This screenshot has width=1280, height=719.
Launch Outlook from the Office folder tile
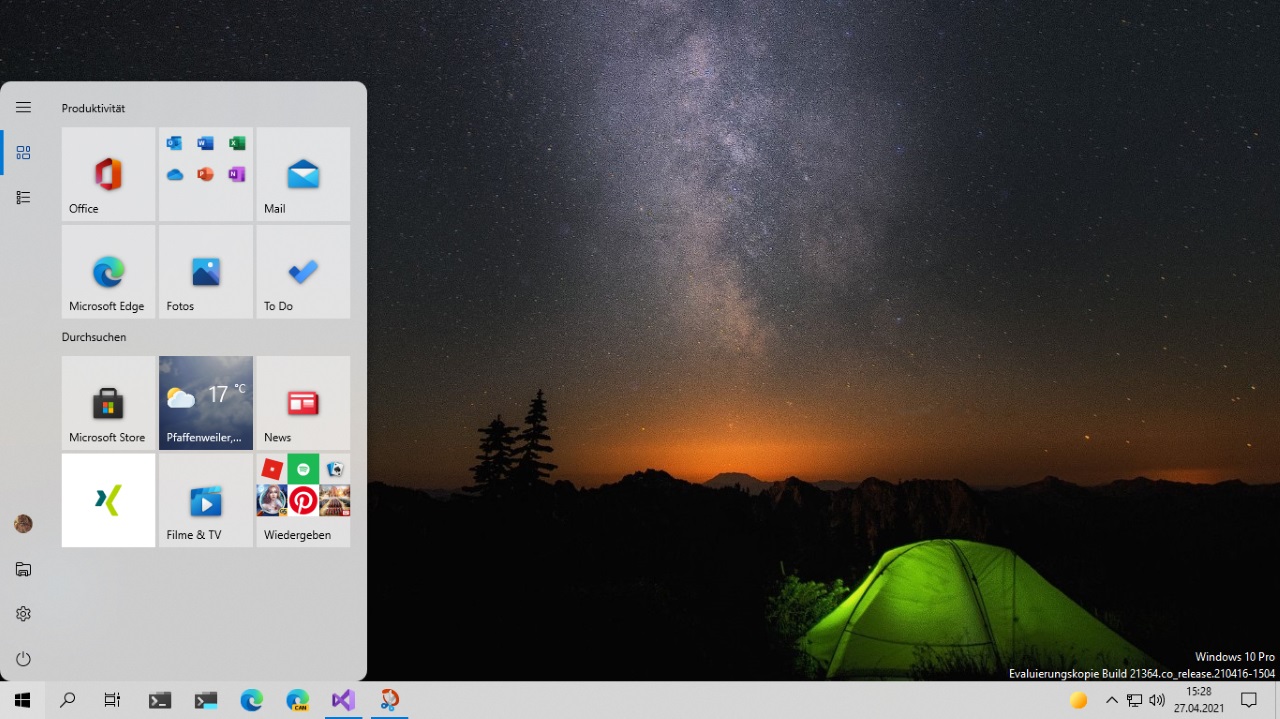pyautogui.click(x=175, y=143)
